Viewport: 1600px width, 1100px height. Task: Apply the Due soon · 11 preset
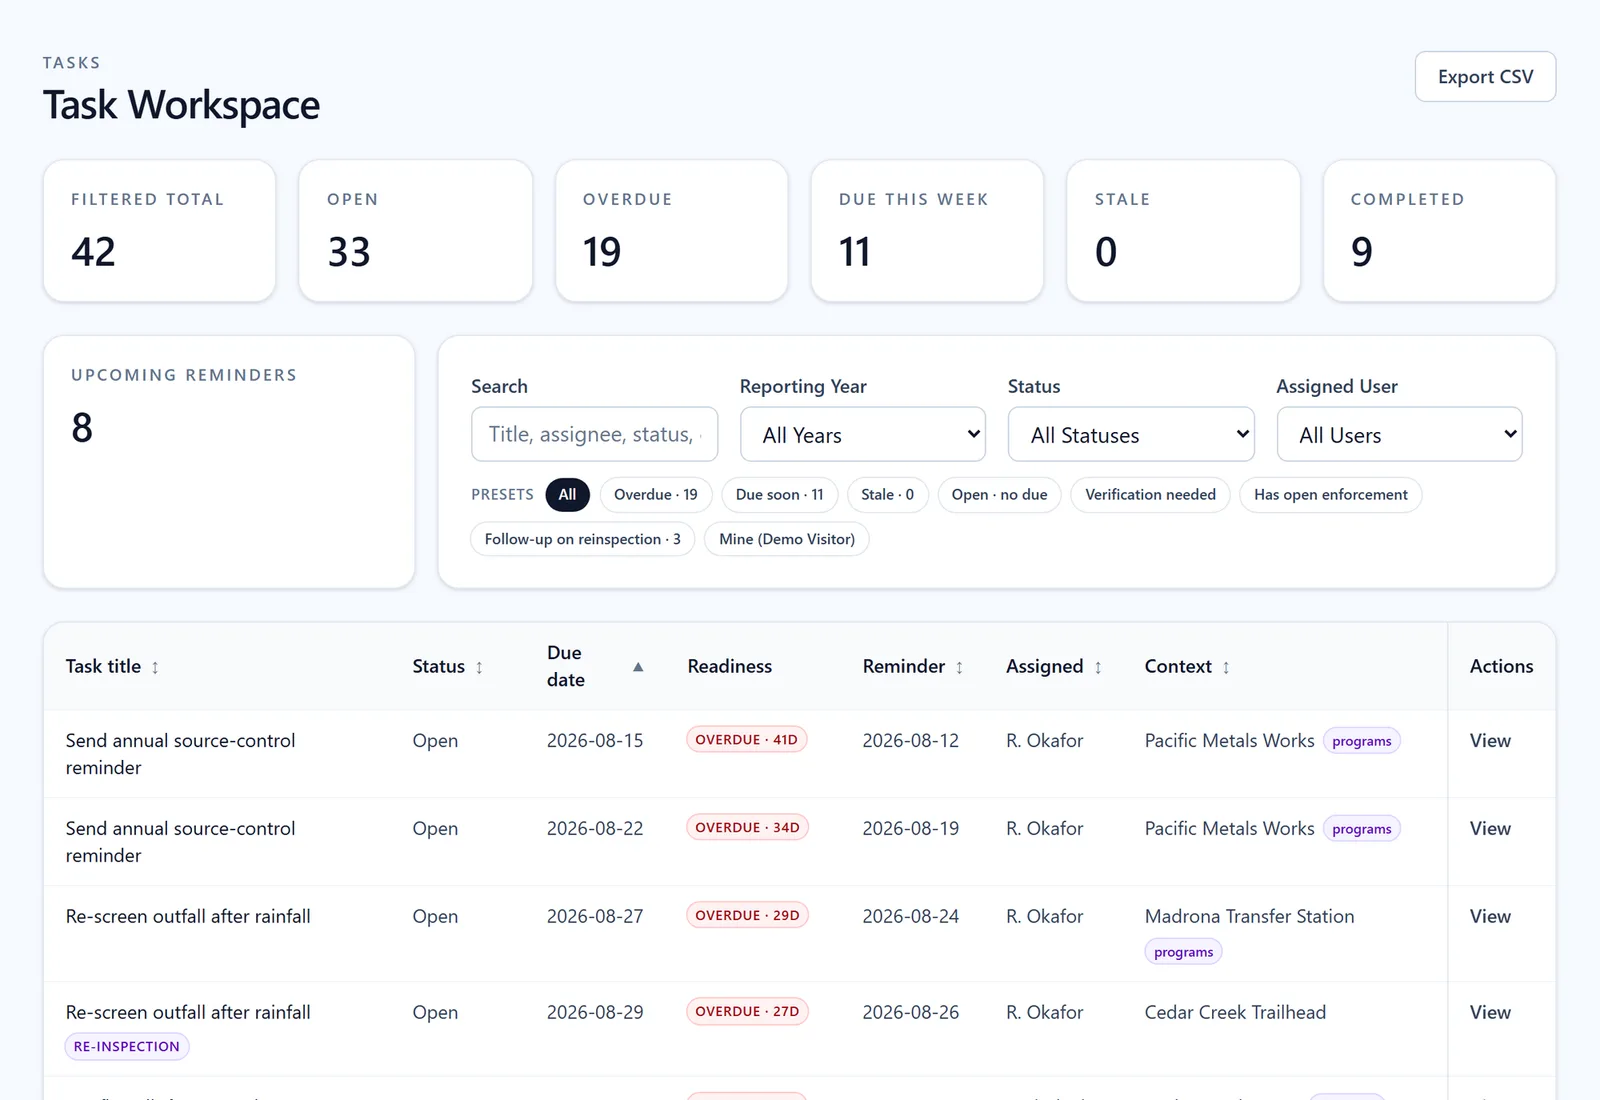point(780,495)
